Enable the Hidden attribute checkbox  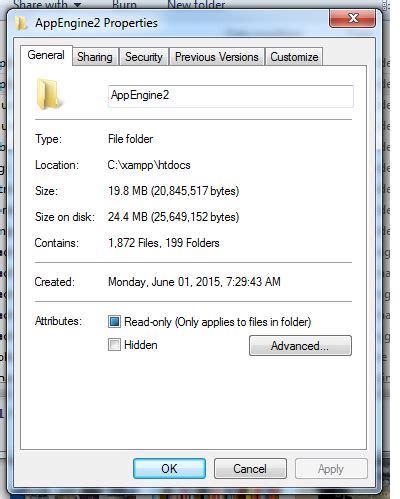pos(114,345)
